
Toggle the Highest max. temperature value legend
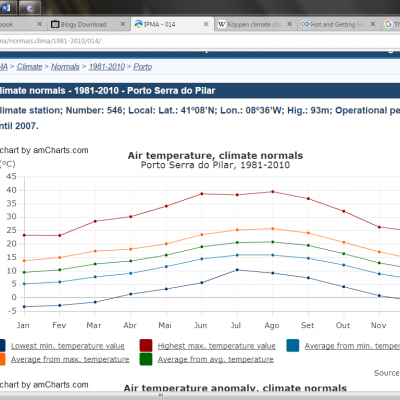click(217, 346)
